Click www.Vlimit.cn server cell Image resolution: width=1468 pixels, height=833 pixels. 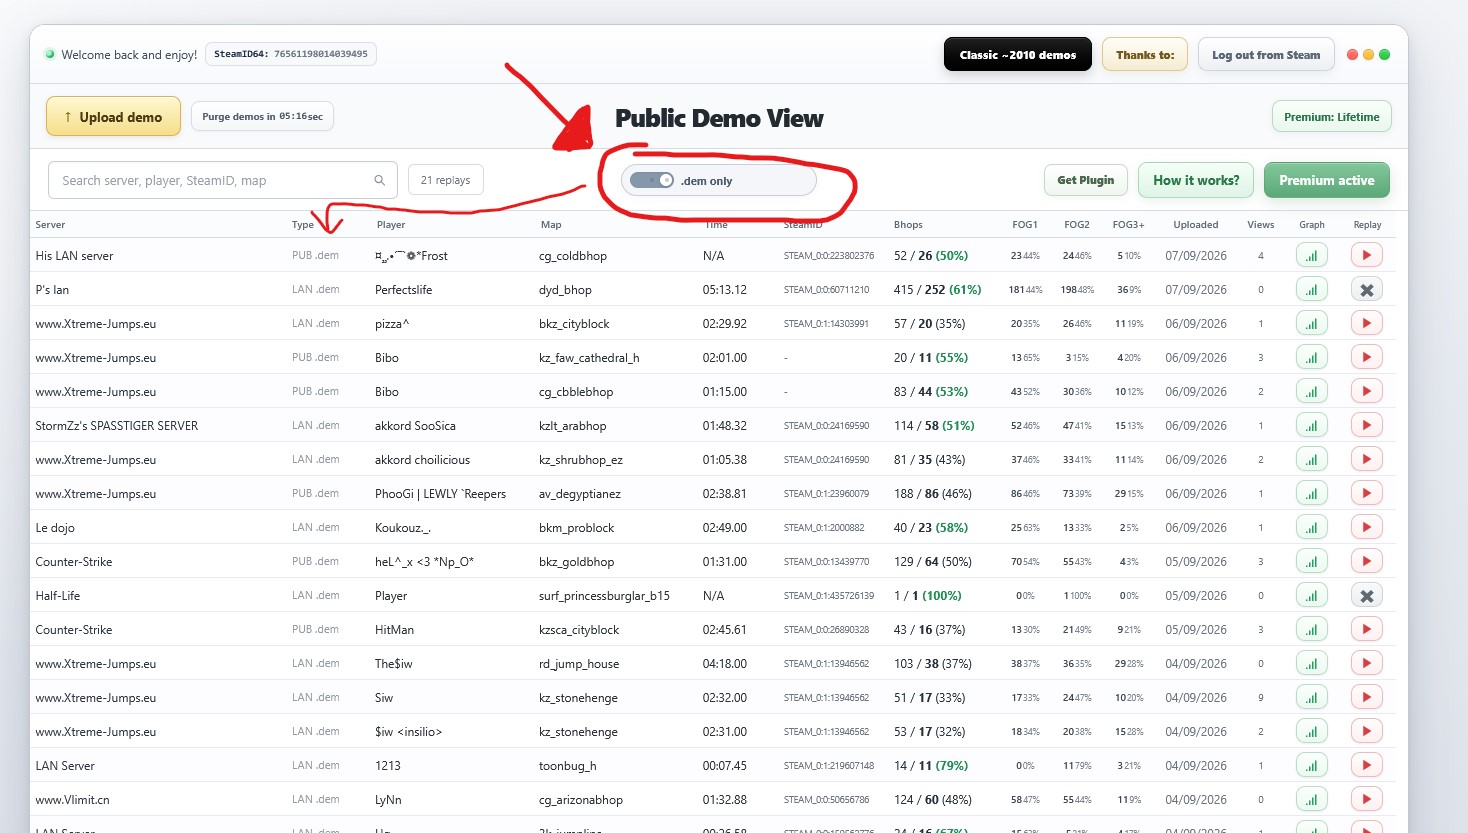click(x=73, y=800)
